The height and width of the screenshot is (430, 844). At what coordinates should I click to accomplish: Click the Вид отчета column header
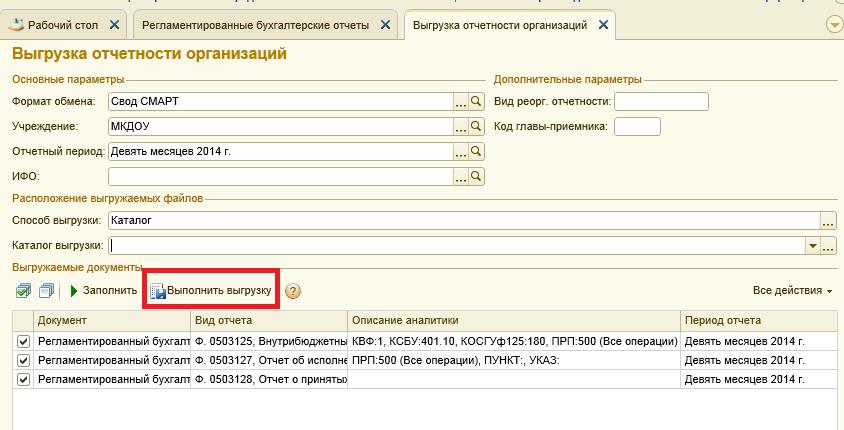click(x=269, y=321)
